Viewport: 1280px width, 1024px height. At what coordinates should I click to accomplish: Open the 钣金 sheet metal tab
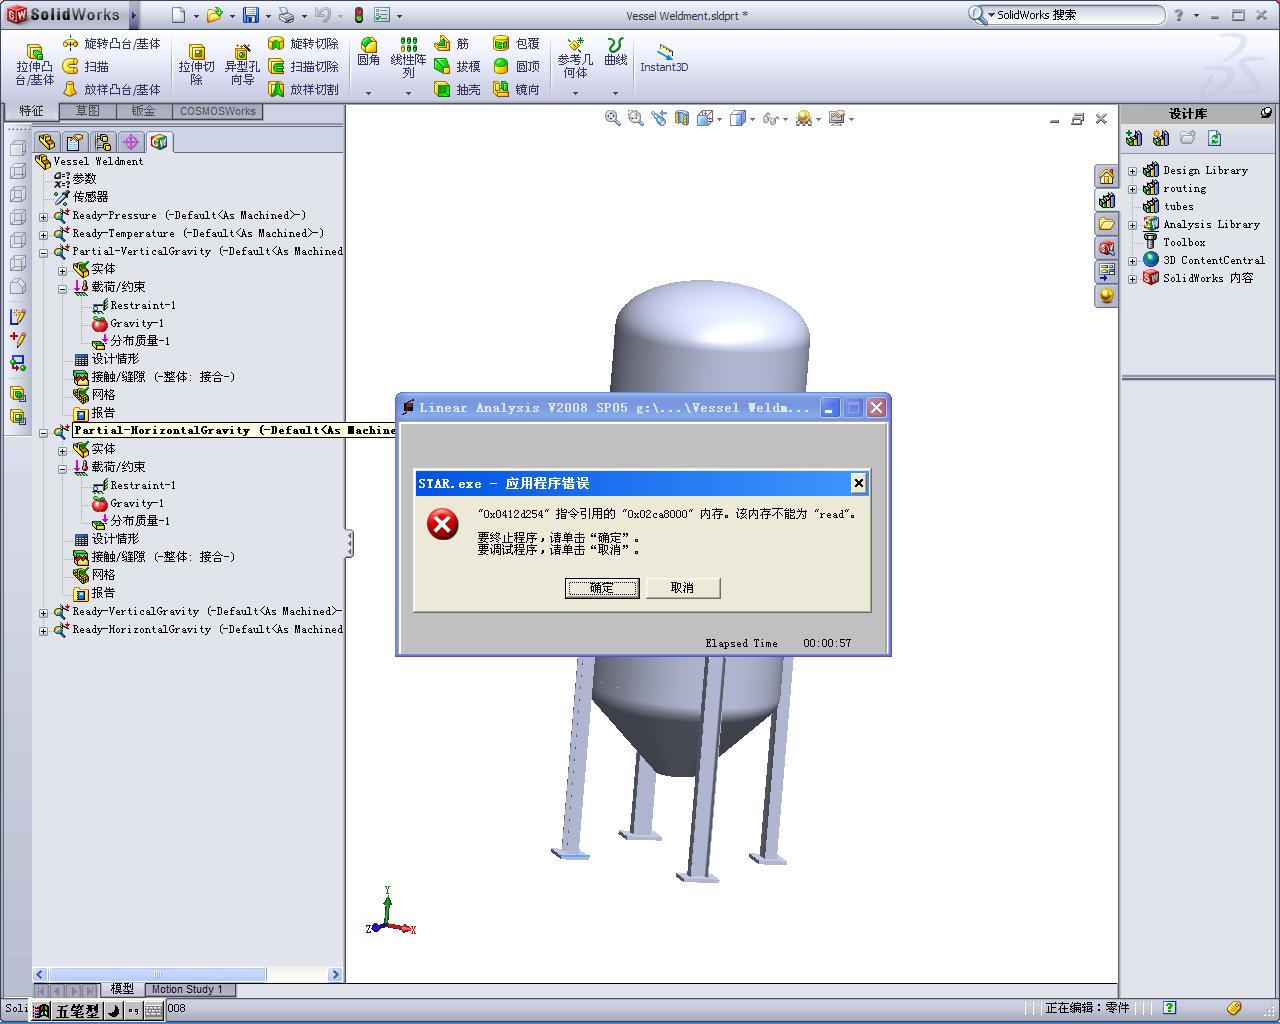144,111
